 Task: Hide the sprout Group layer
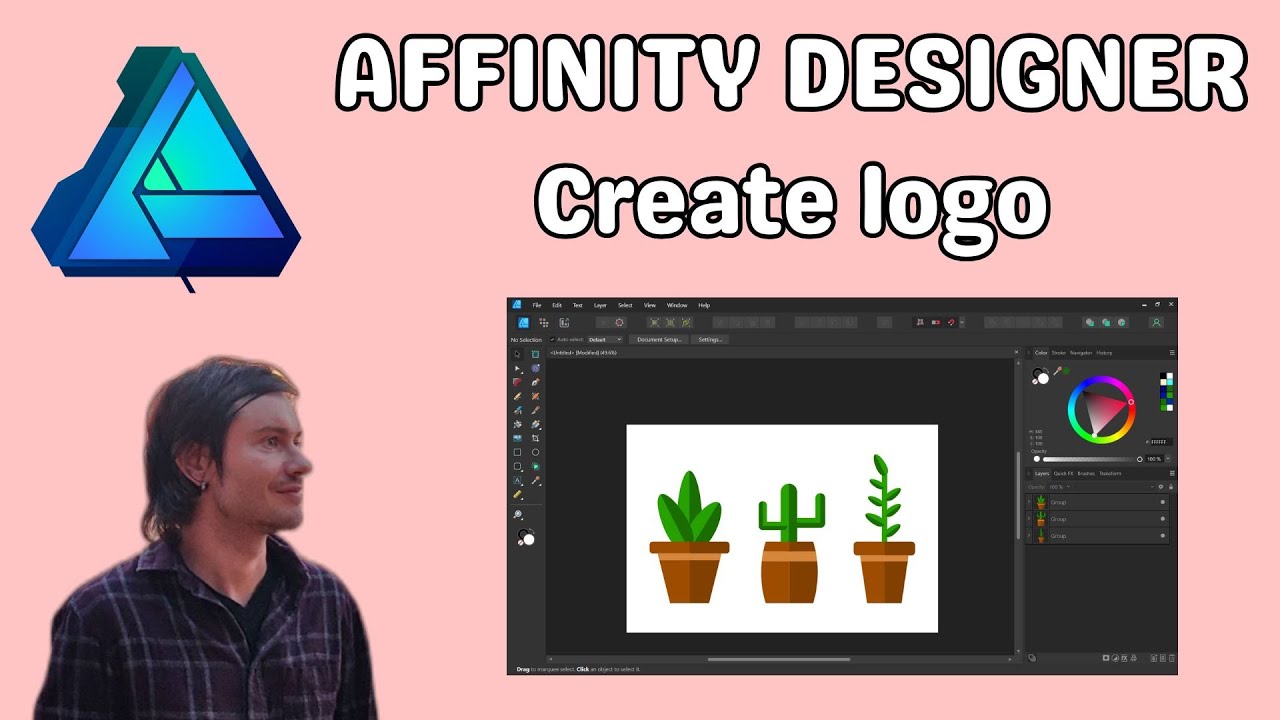point(1163,536)
